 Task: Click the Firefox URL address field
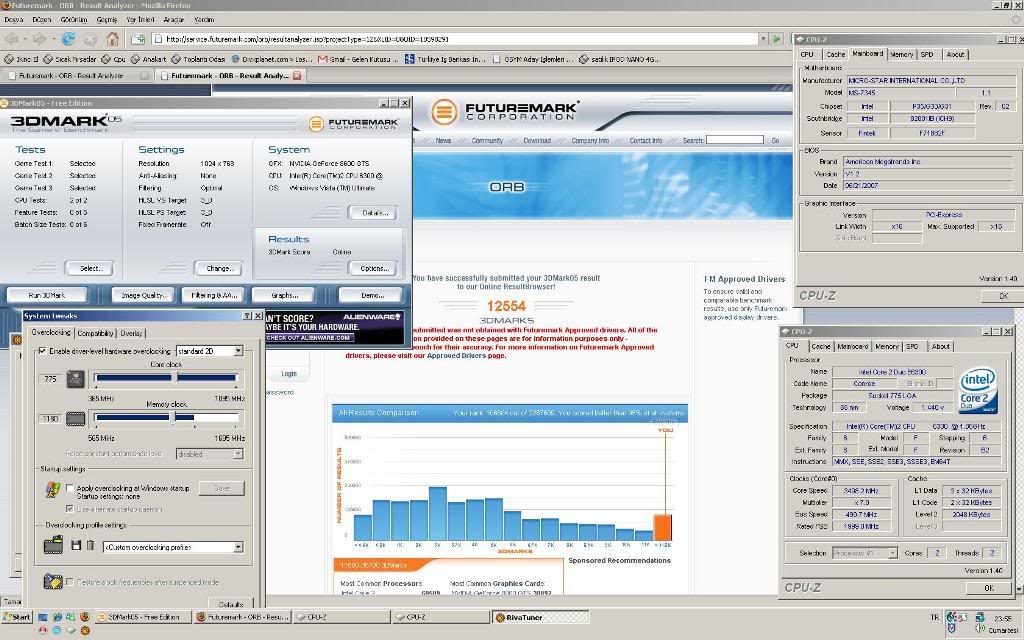(x=455, y=39)
